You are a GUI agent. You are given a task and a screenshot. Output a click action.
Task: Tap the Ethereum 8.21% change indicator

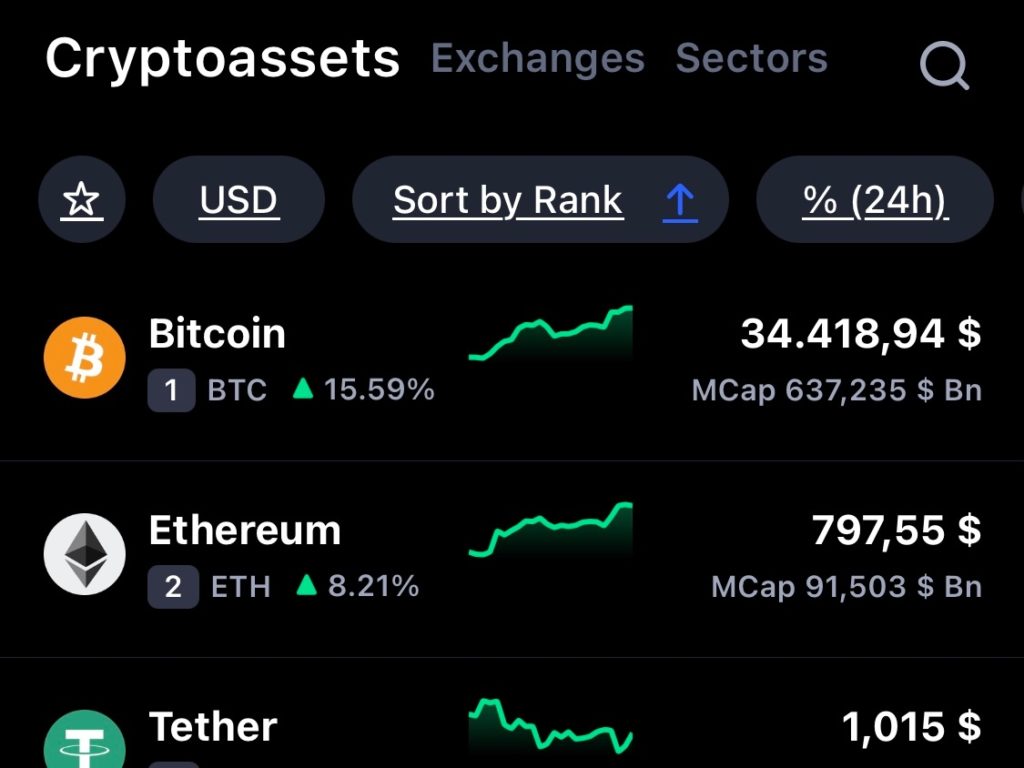click(357, 586)
